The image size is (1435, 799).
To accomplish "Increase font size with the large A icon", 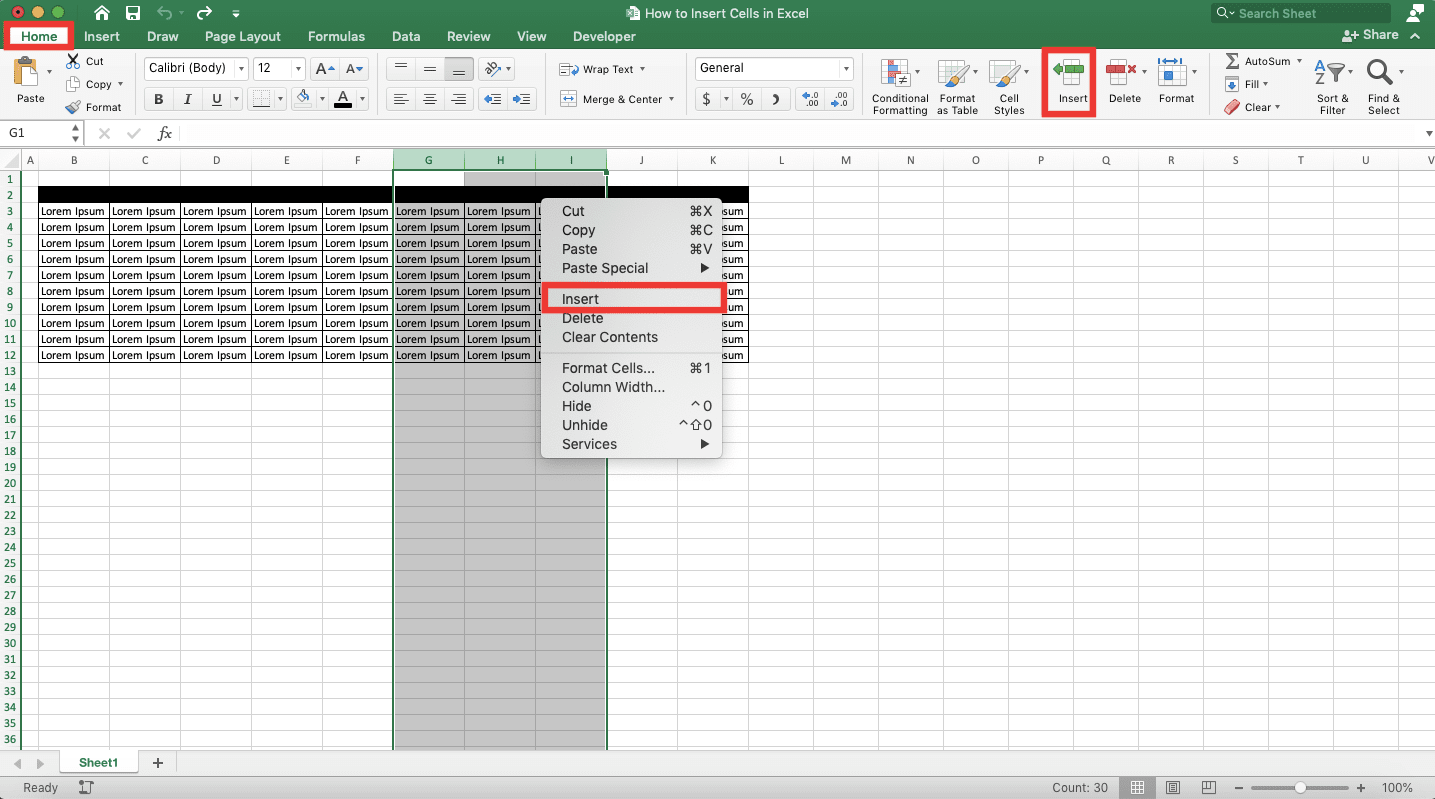I will (324, 69).
